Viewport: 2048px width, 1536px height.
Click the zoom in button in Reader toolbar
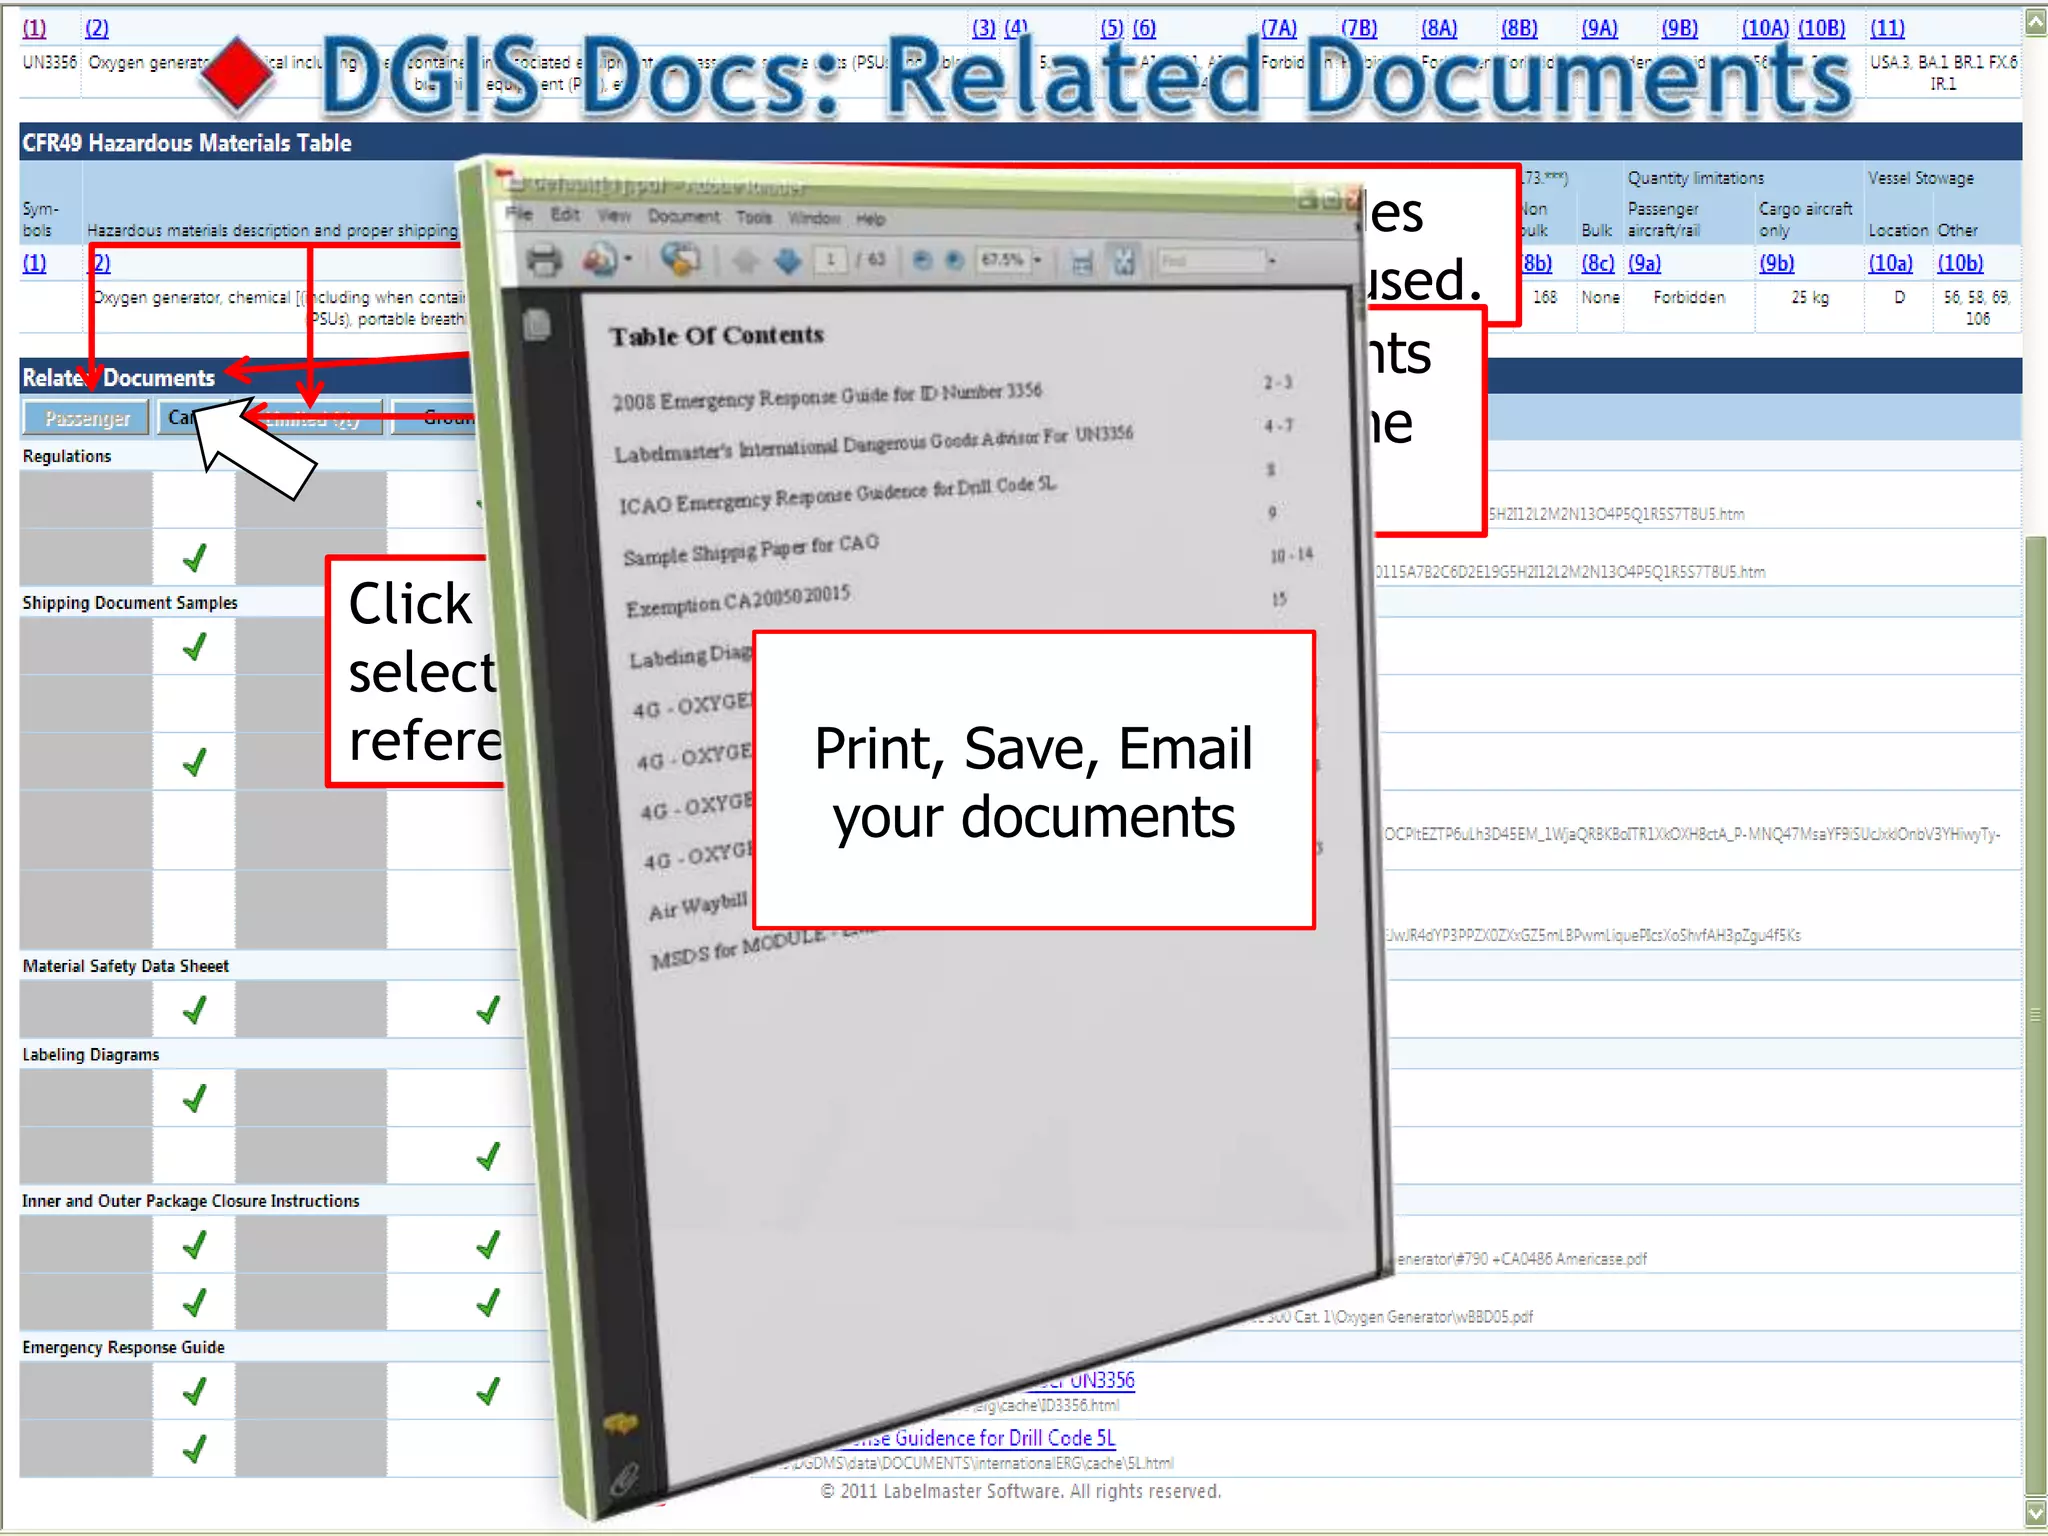pyautogui.click(x=955, y=260)
